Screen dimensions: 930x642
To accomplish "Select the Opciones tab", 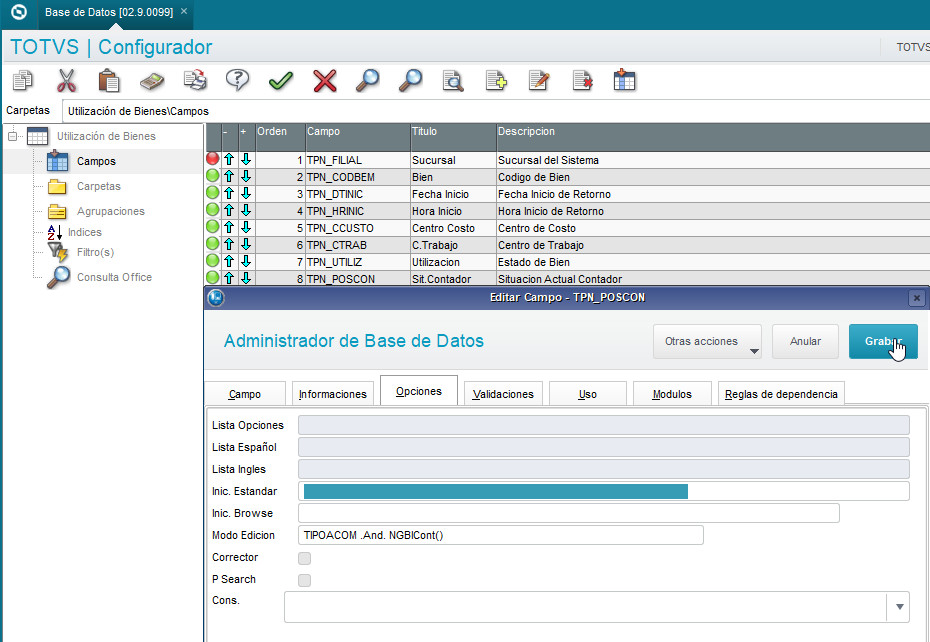I will coord(419,391).
